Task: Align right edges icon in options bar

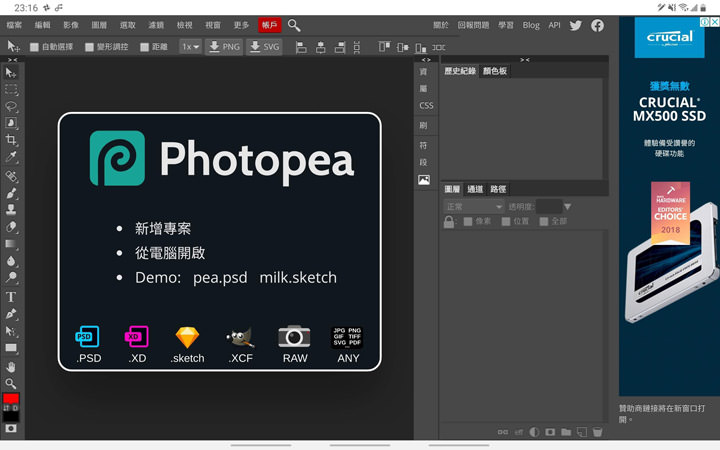Action: [340, 47]
